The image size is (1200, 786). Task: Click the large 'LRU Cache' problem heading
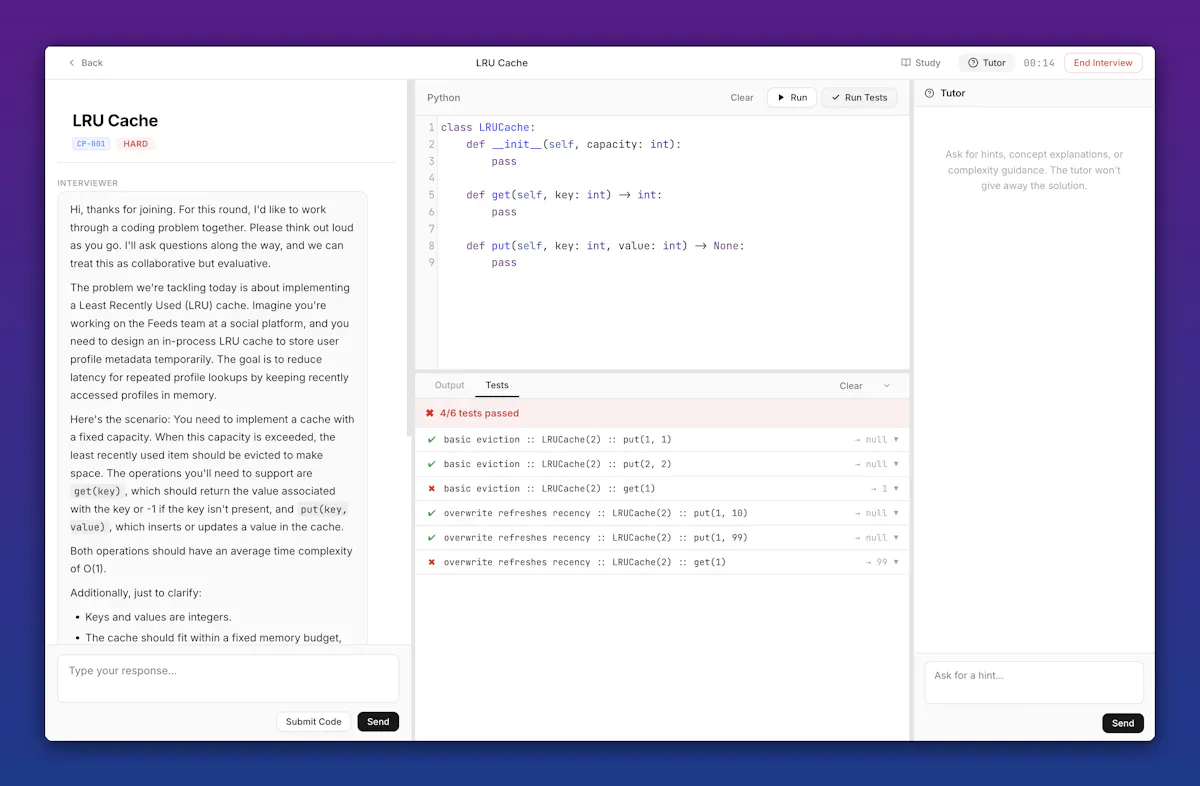tap(115, 120)
